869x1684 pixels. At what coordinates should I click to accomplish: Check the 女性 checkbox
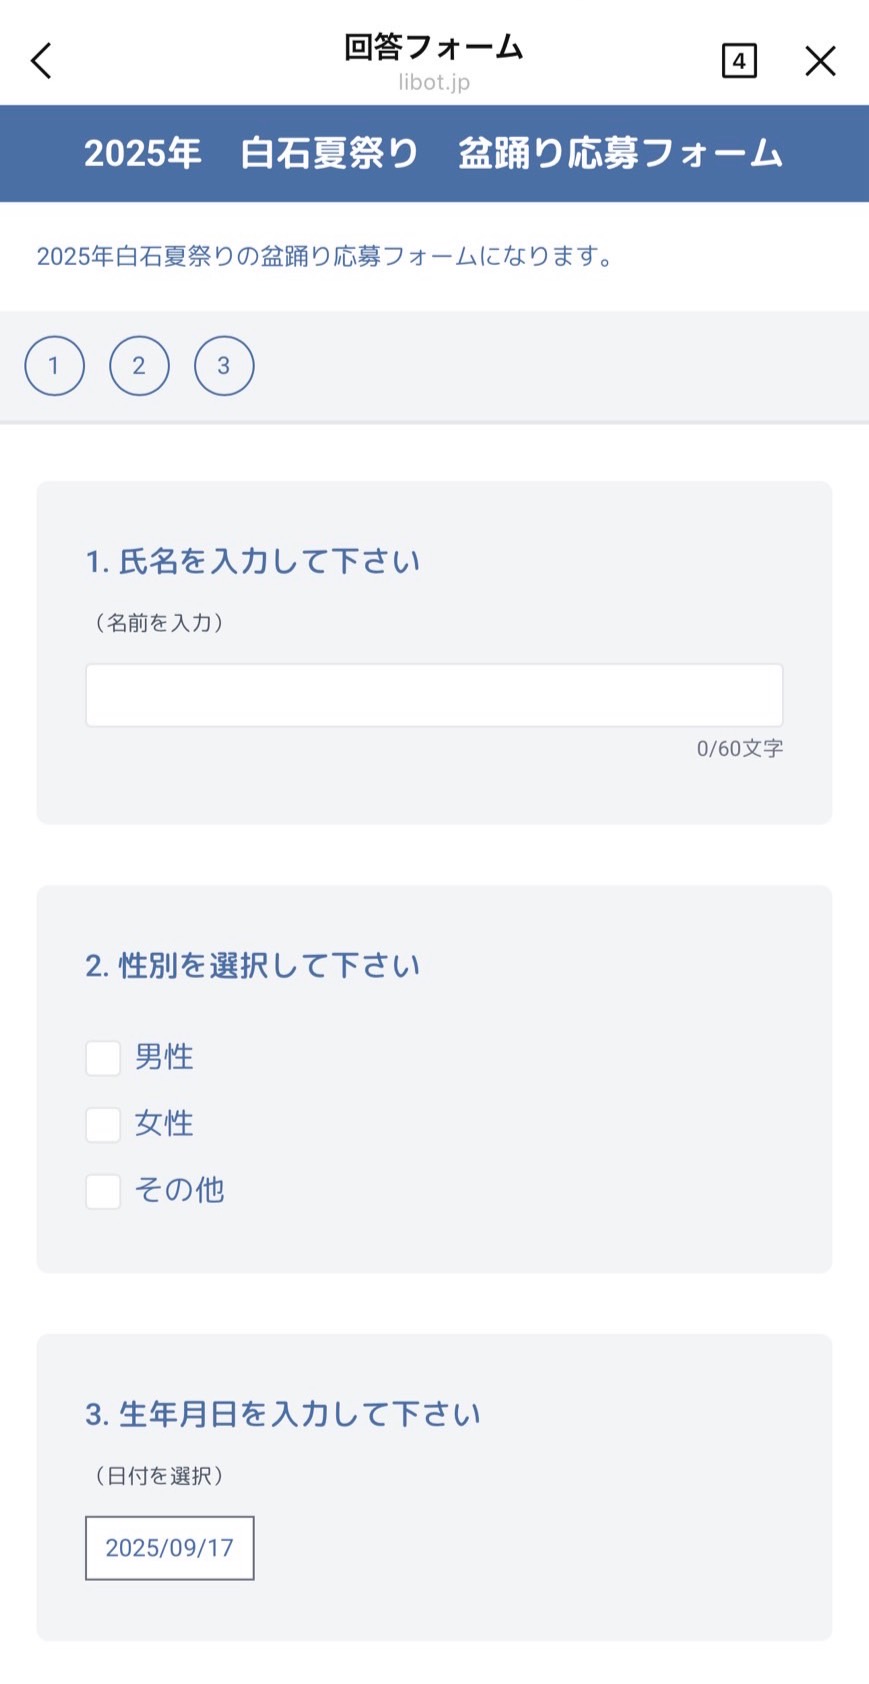pyautogui.click(x=103, y=1125)
